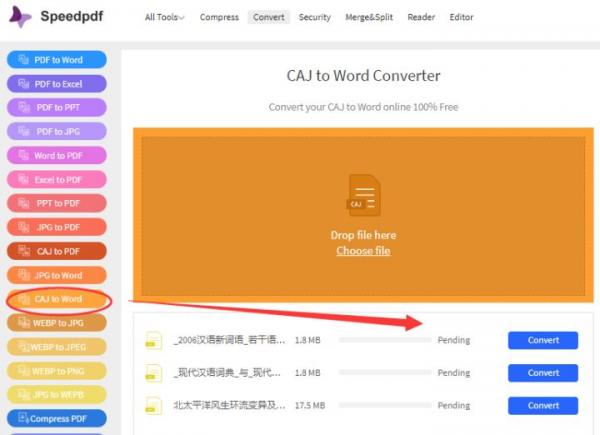
Task: Open the Word to PDF converter
Action: (x=57, y=155)
